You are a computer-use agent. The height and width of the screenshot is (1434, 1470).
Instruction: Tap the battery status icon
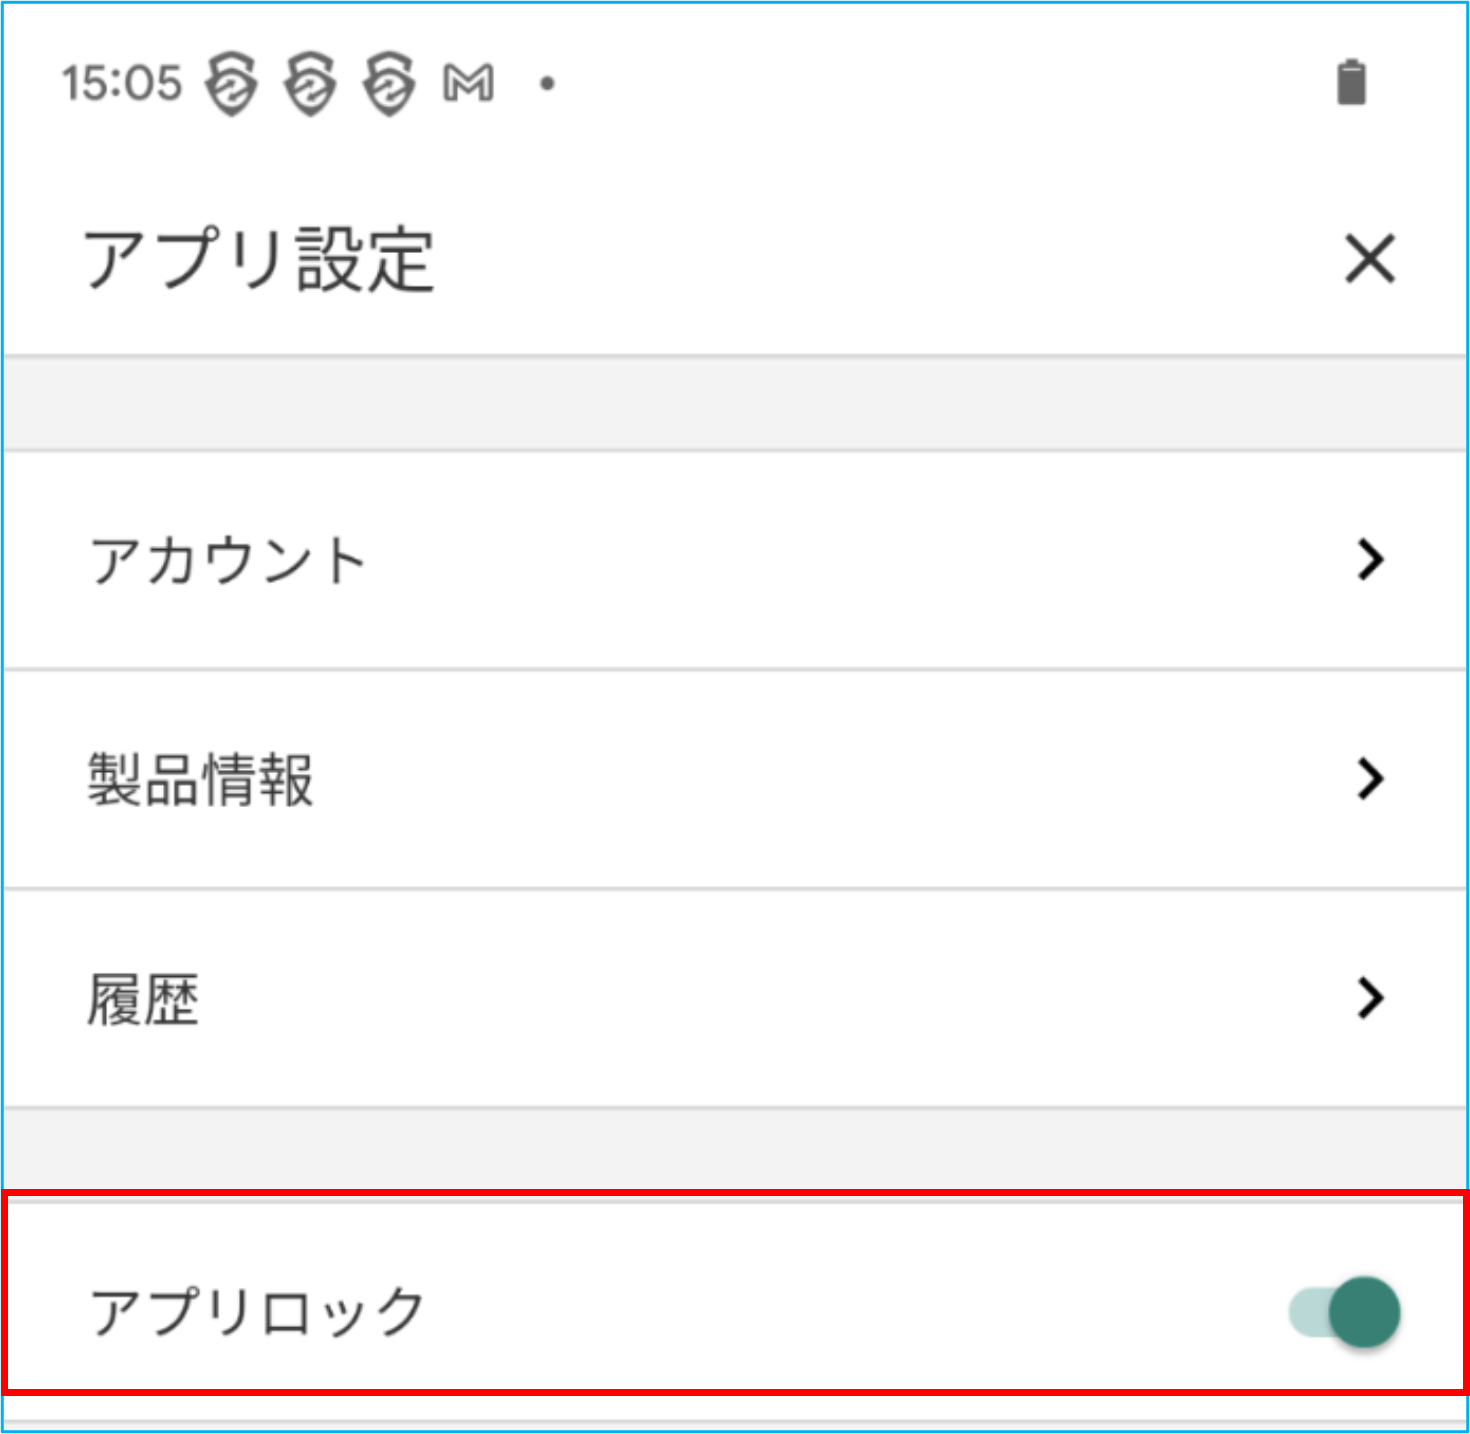tap(1351, 83)
